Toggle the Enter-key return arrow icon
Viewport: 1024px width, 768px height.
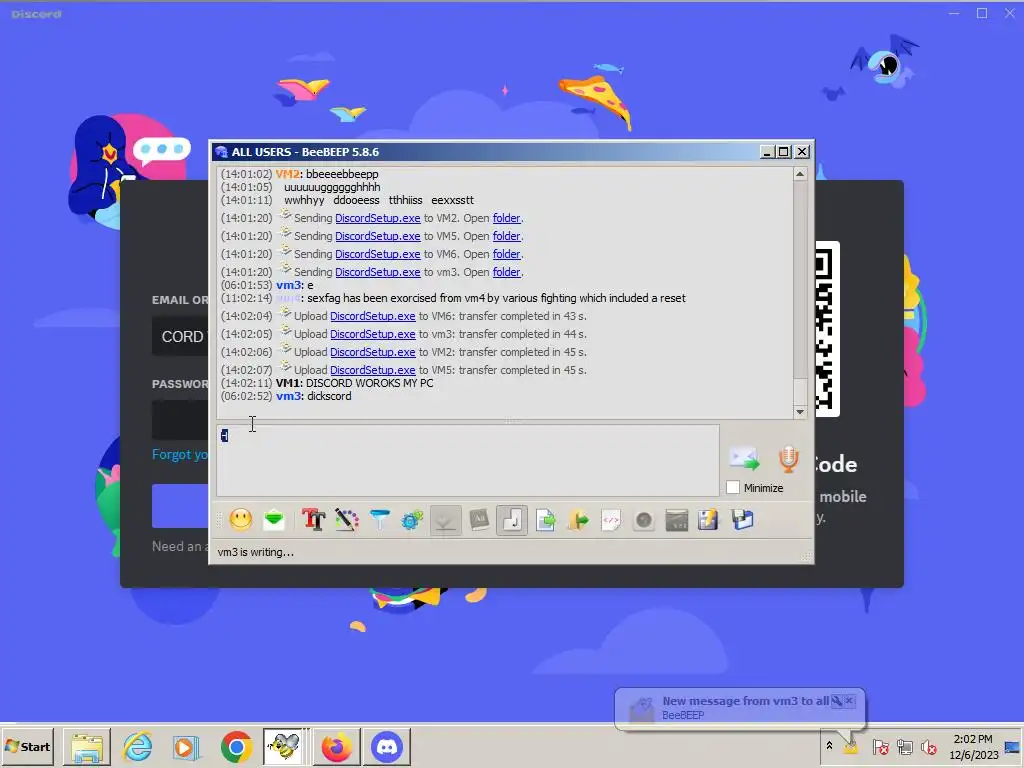(512, 520)
